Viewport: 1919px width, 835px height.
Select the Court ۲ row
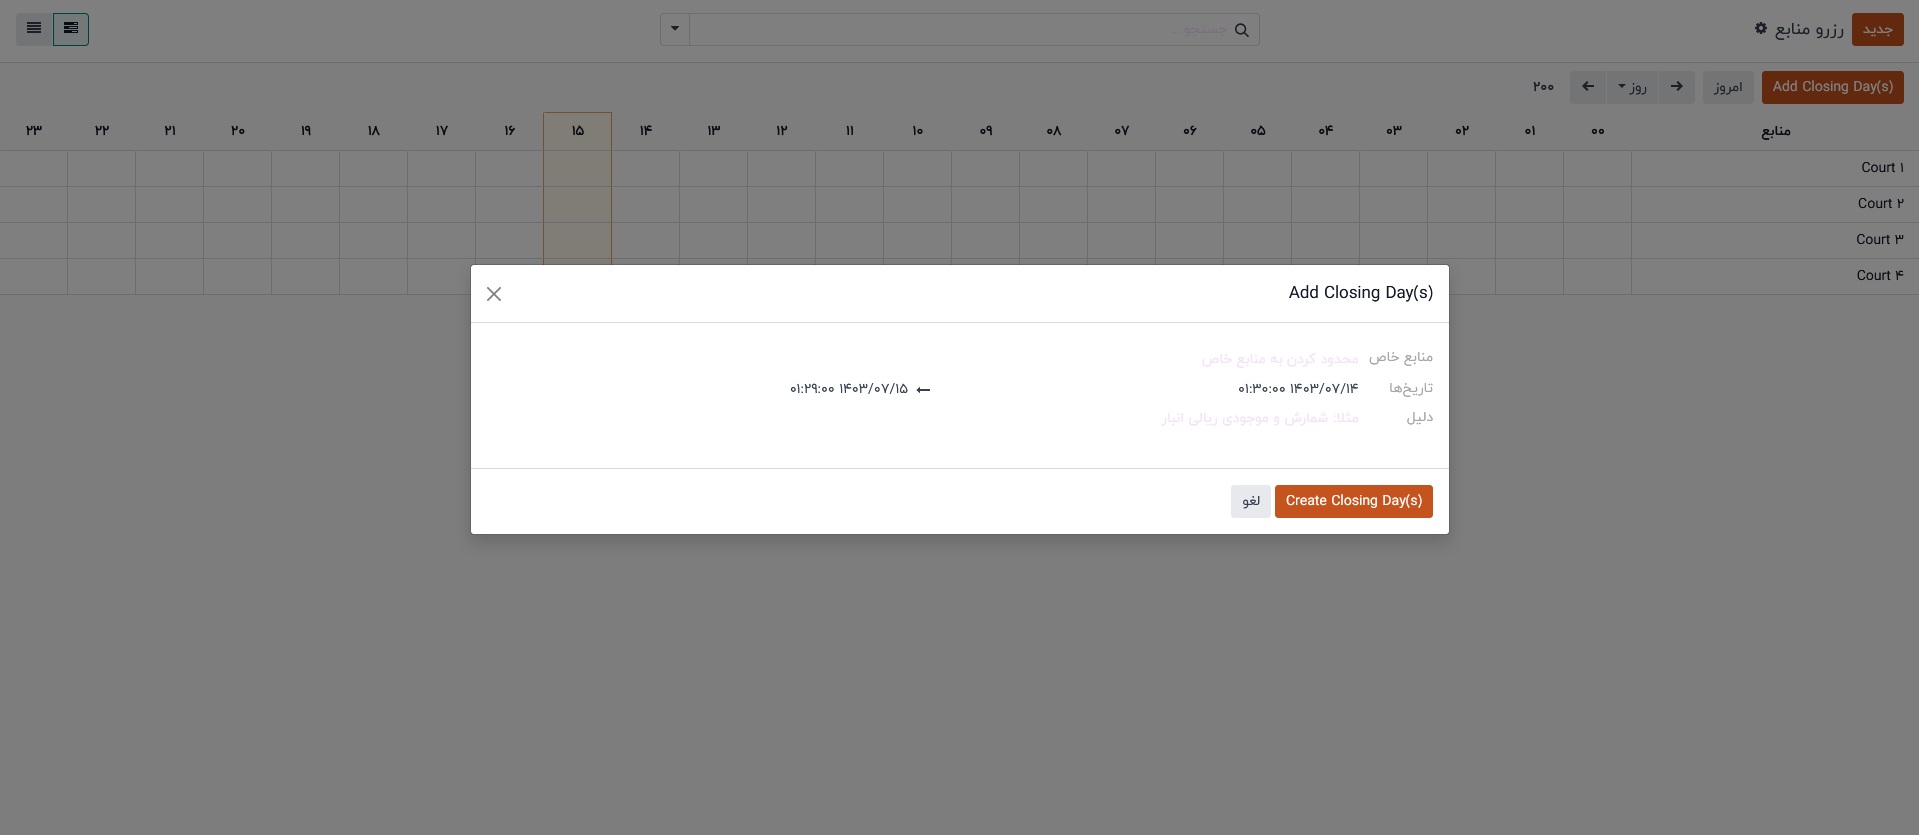point(1775,204)
